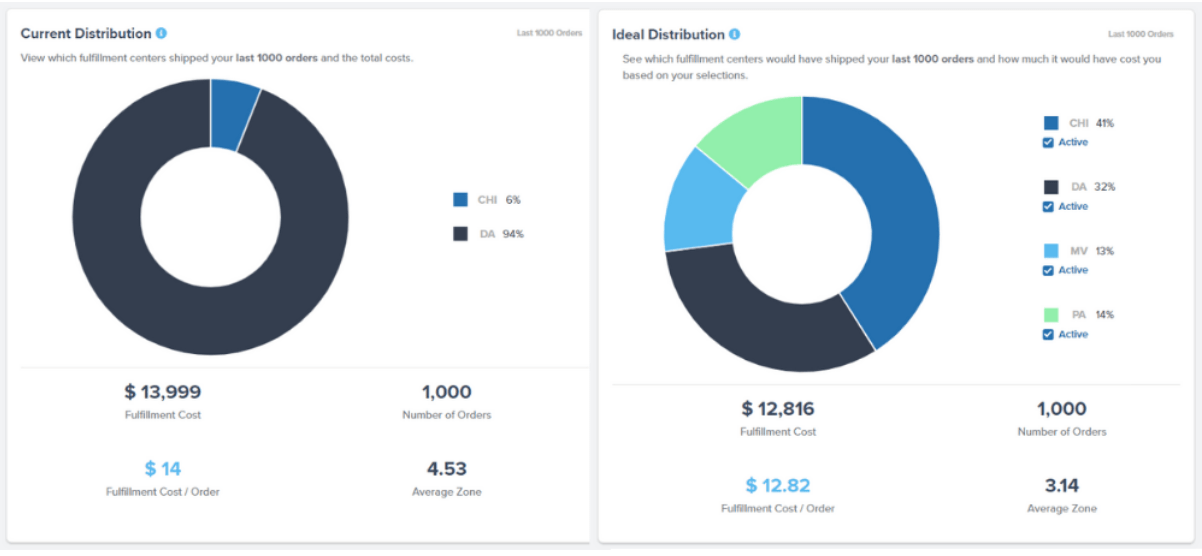The width and height of the screenshot is (1202, 556).
Task: Click the blue $12.82 cost per order value
Action: tap(777, 486)
